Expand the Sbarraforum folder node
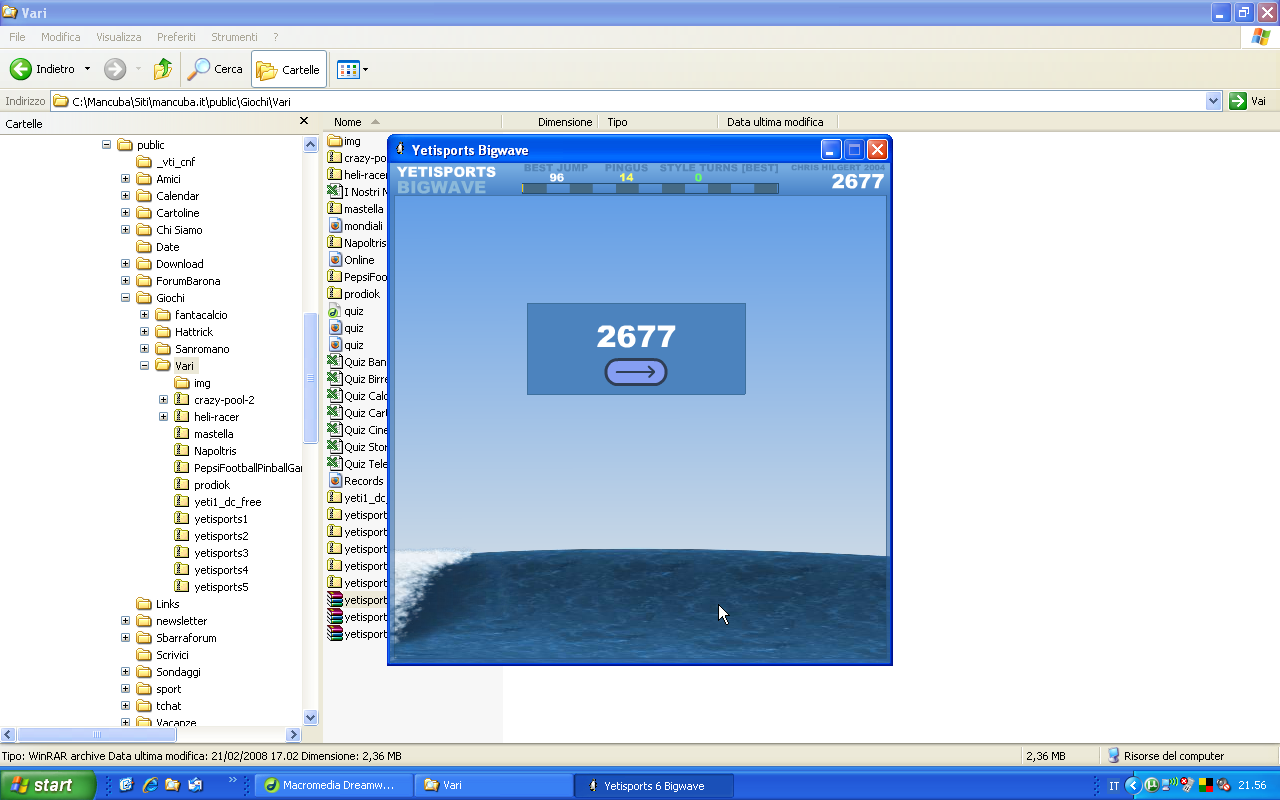Screen dimensions: 1280x800 (125, 638)
